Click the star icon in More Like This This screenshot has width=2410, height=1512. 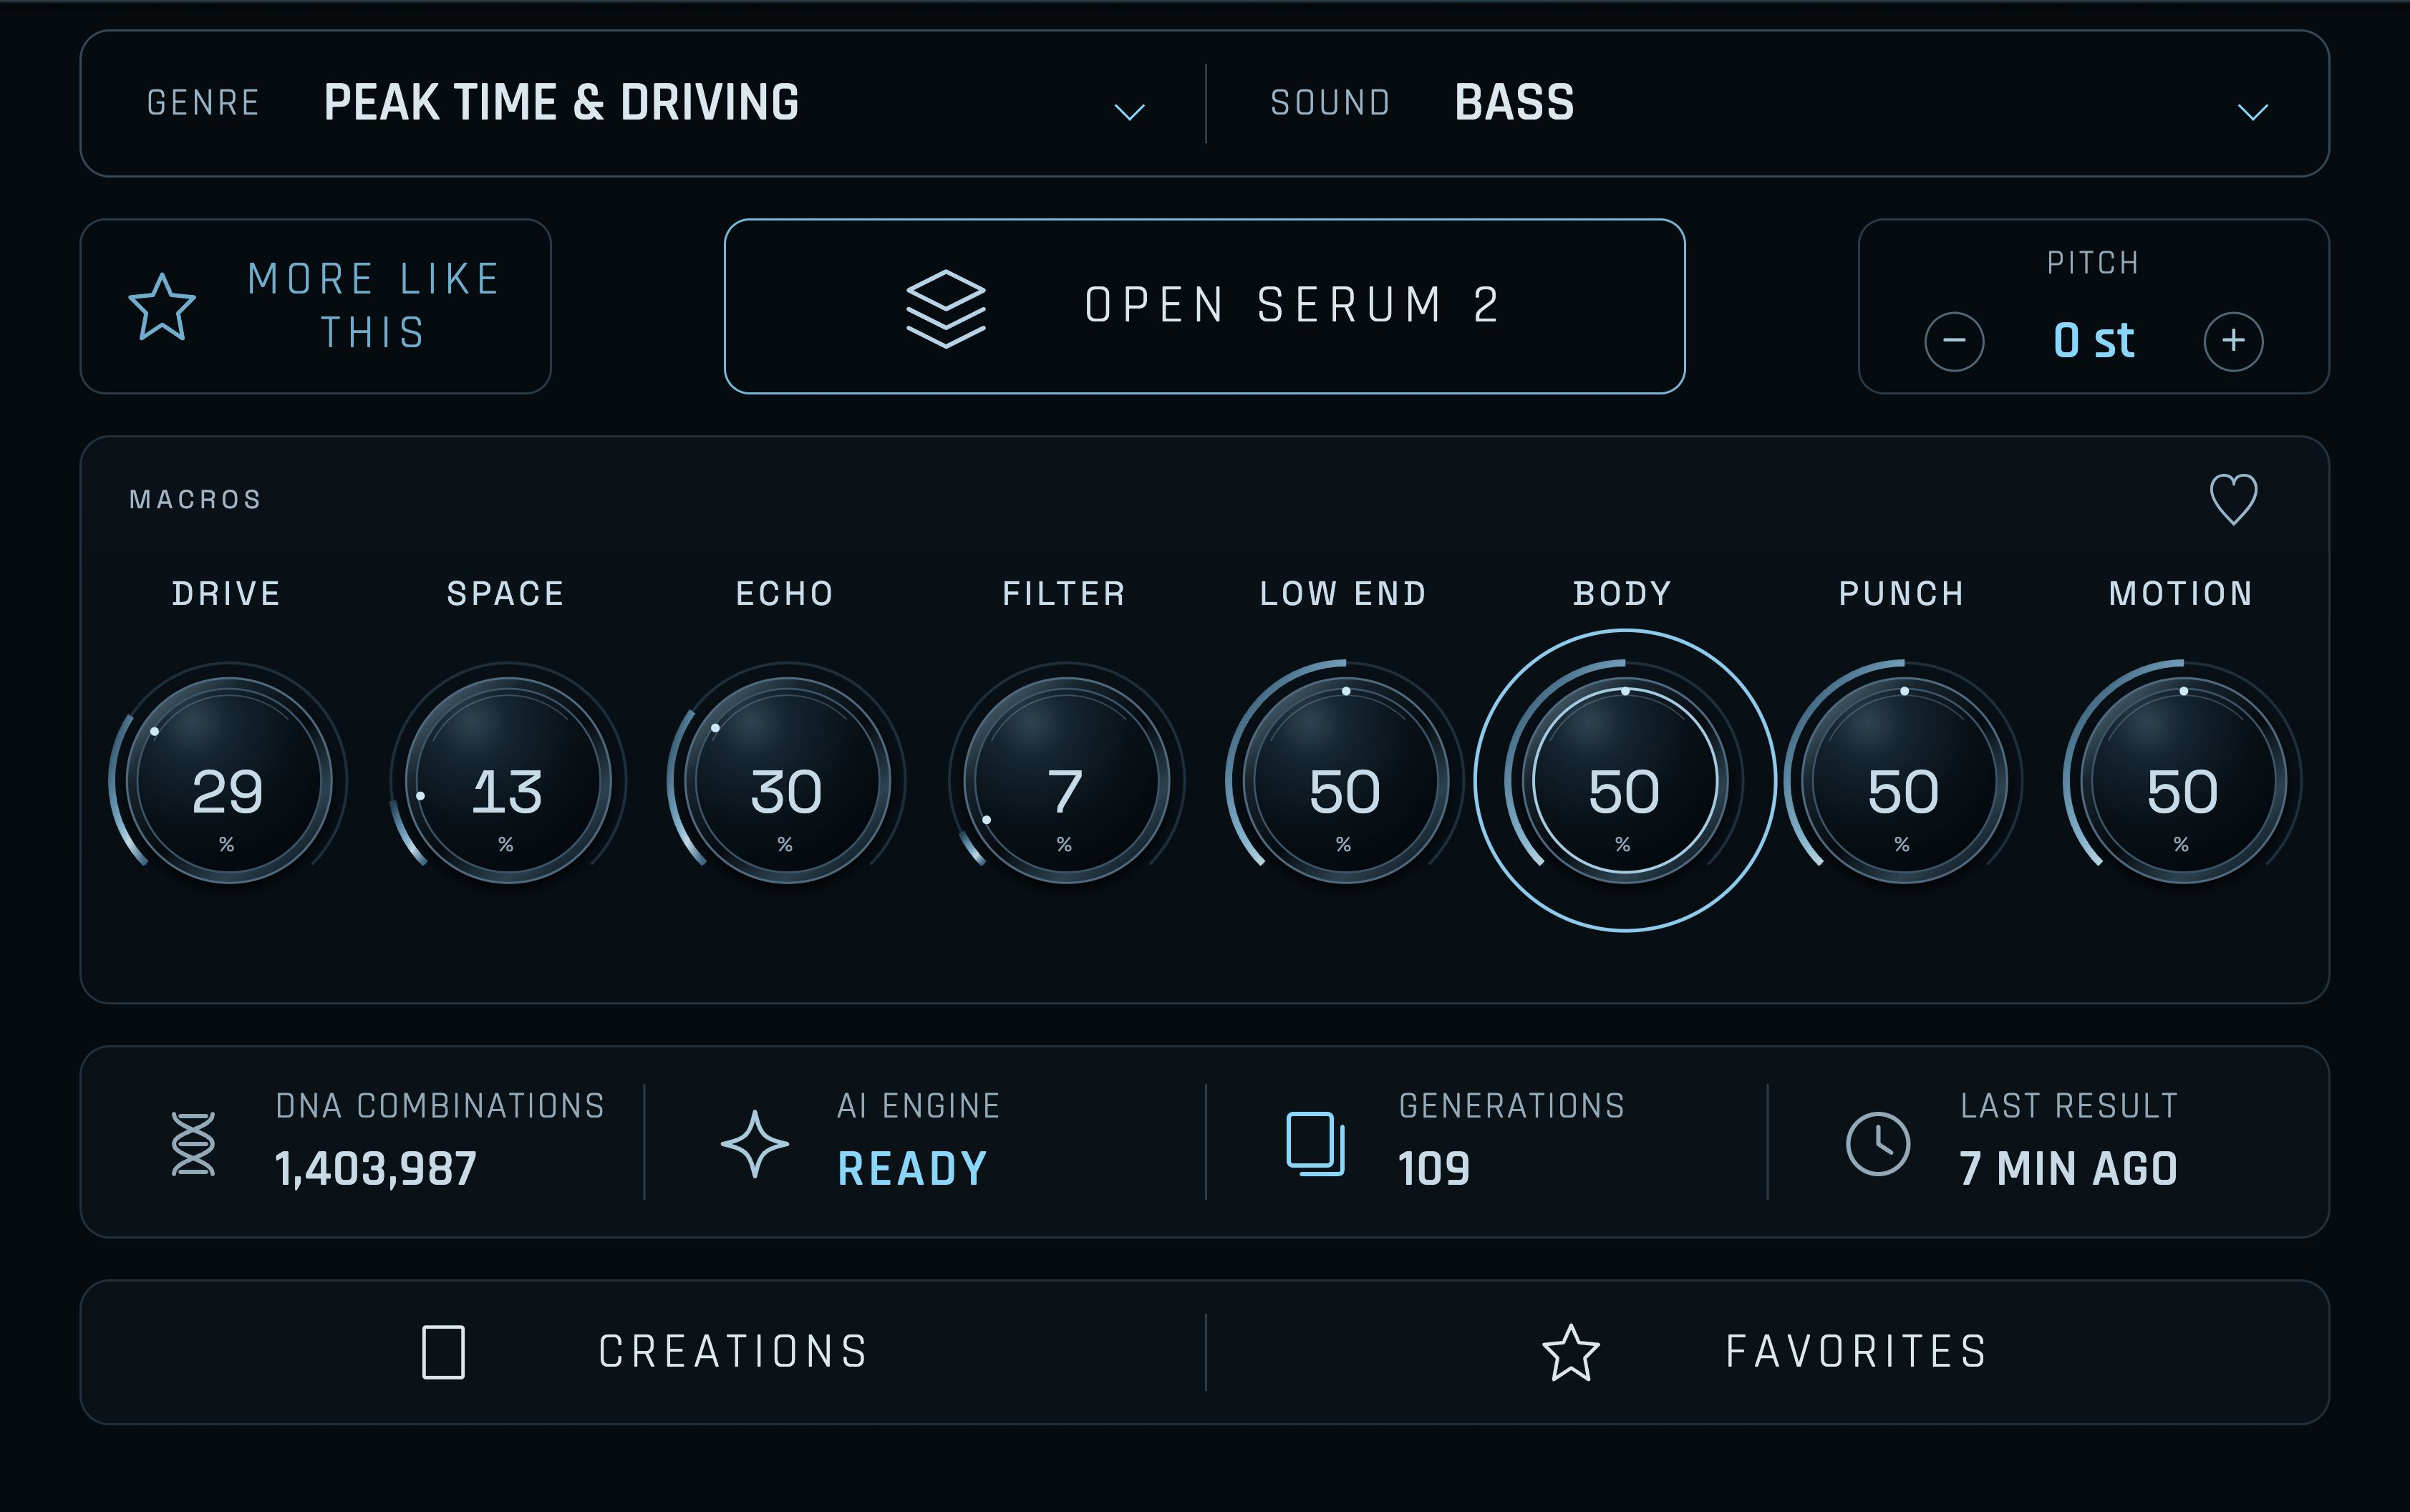pos(162,308)
